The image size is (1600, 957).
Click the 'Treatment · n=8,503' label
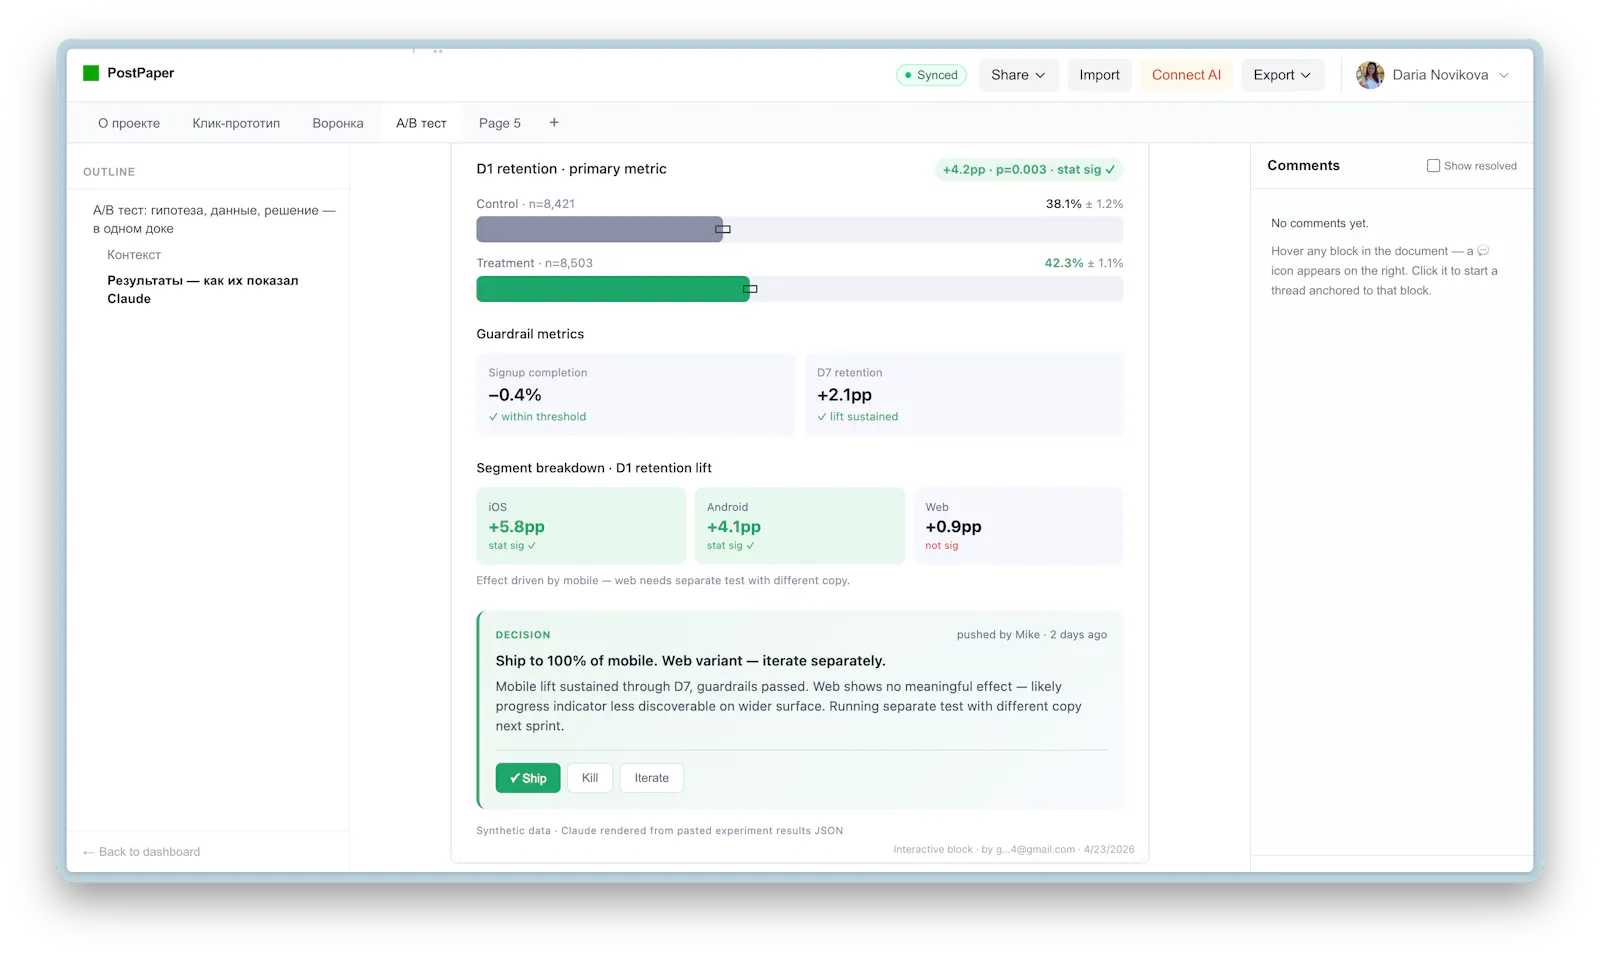pyautogui.click(x=534, y=263)
